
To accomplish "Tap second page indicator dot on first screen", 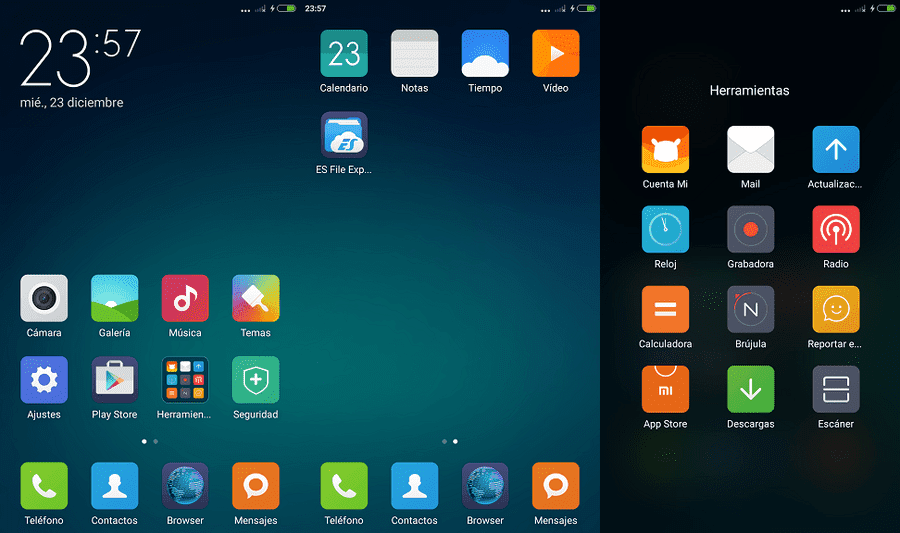I will click(156, 441).
